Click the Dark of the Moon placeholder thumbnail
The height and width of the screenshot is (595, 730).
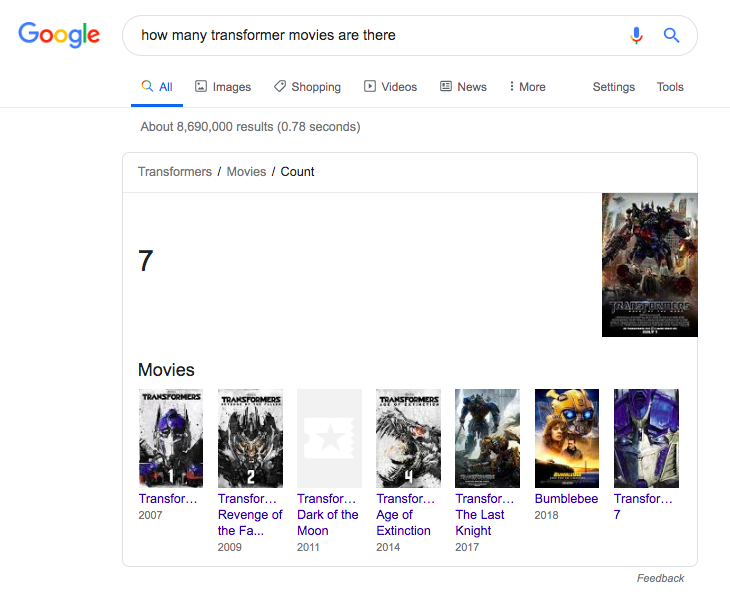(x=329, y=438)
